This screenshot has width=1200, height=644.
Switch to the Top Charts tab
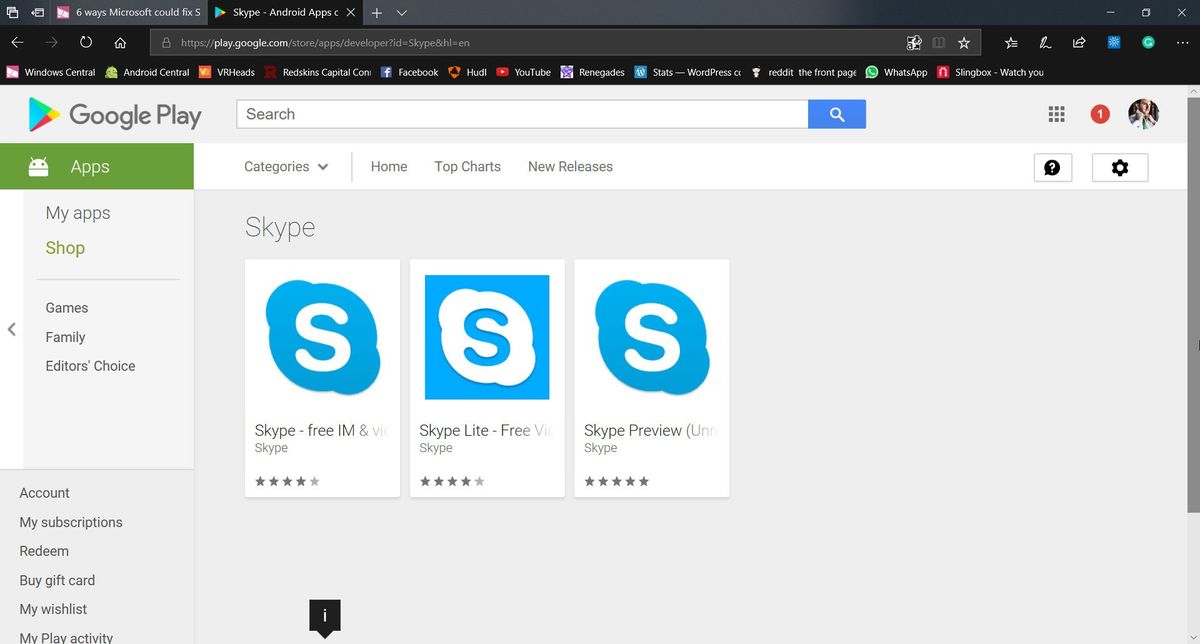(467, 166)
